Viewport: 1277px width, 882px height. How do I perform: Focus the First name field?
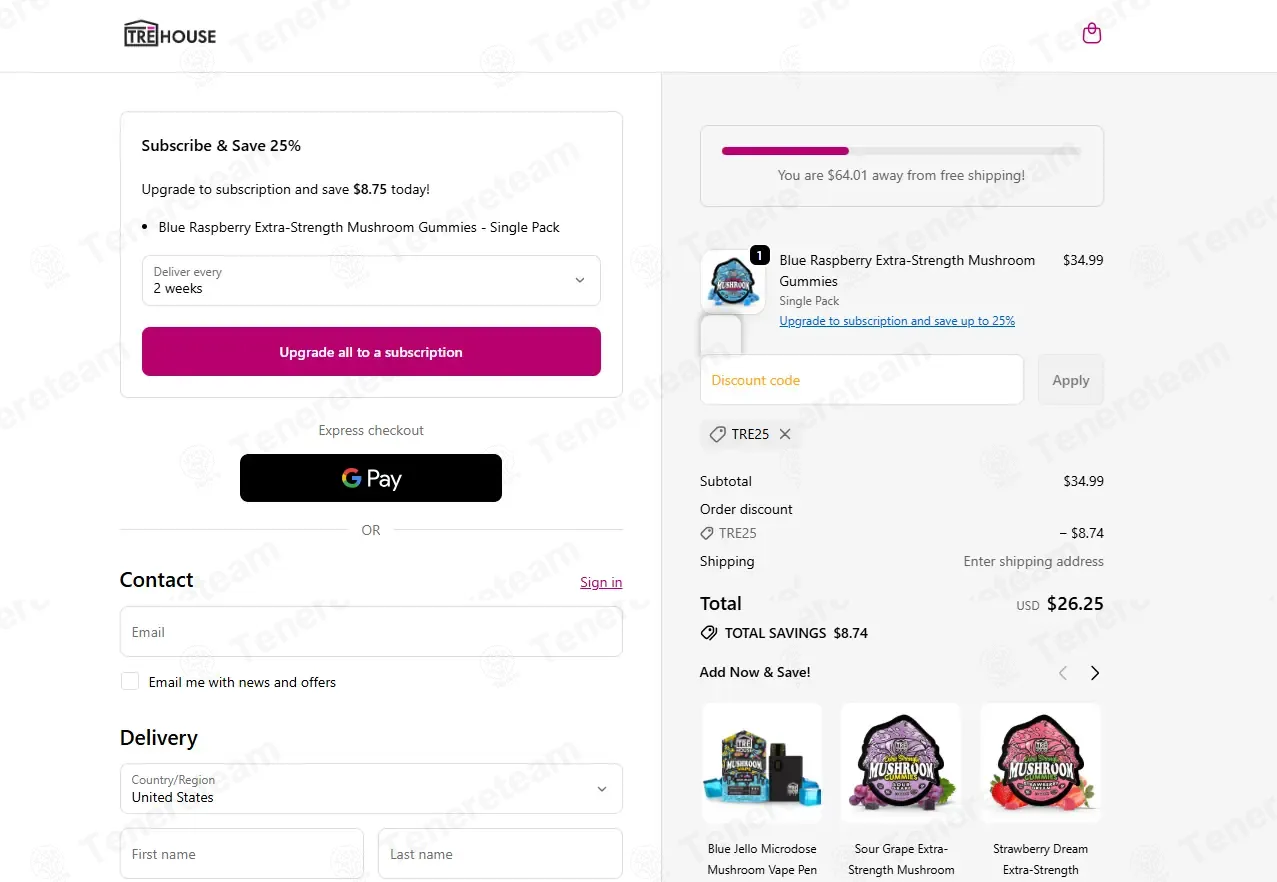point(241,854)
